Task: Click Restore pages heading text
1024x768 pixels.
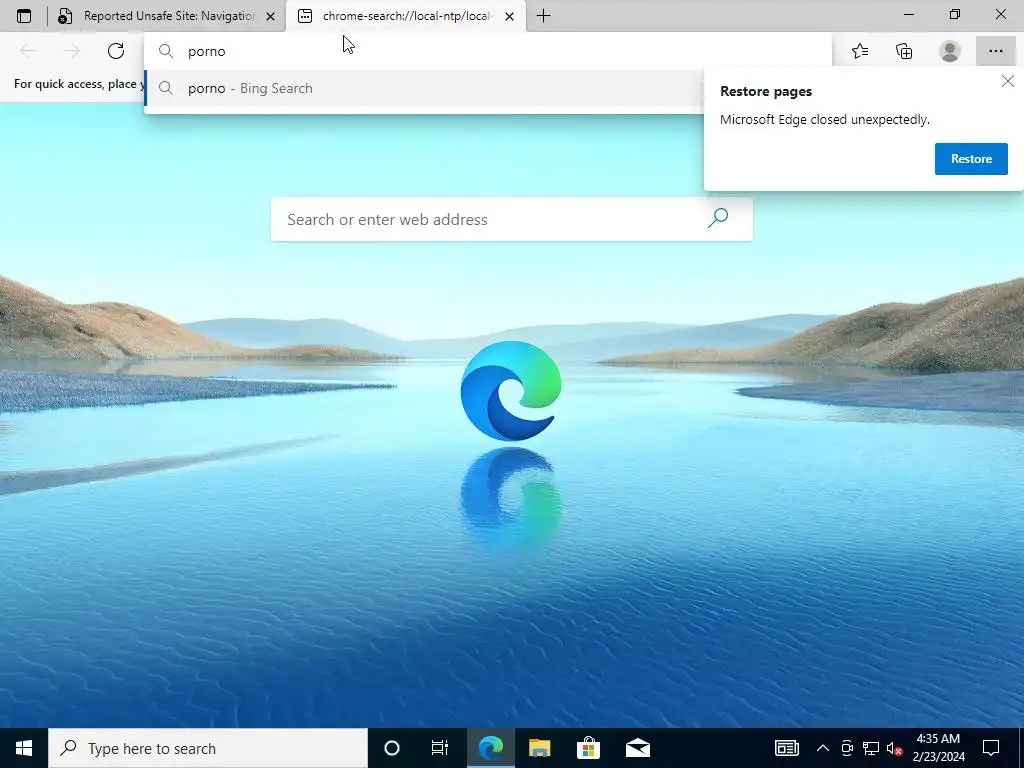Action: (x=766, y=91)
